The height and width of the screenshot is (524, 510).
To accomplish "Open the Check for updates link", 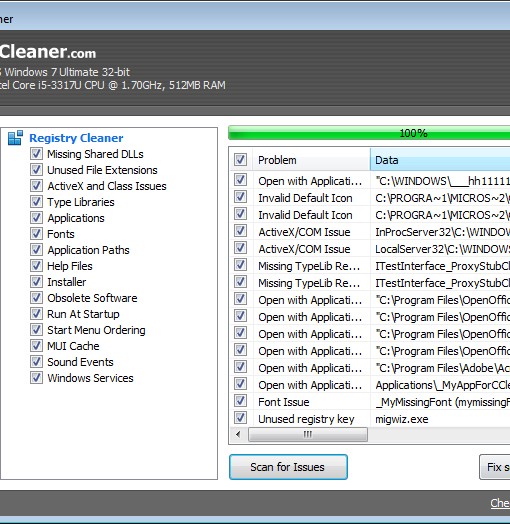I will click(x=500, y=503).
